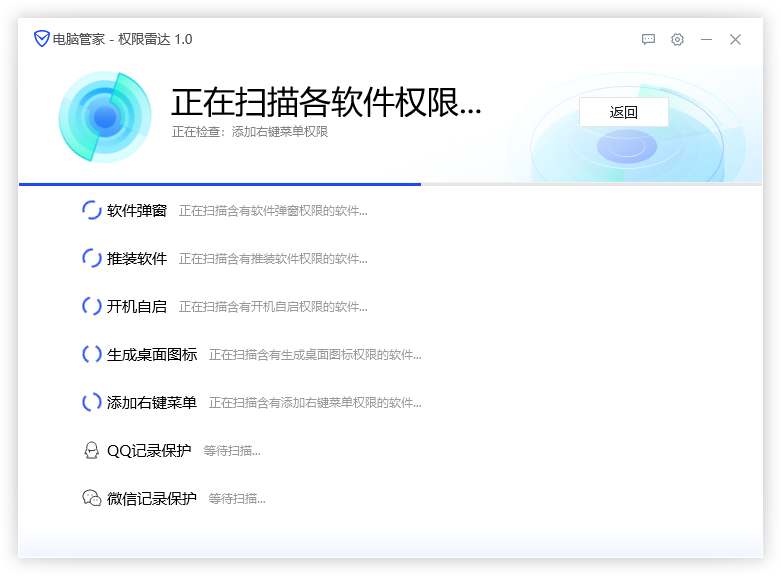Click the QQ penguin icon
Image resolution: width=781 pixels, height=576 pixels.
coord(92,450)
